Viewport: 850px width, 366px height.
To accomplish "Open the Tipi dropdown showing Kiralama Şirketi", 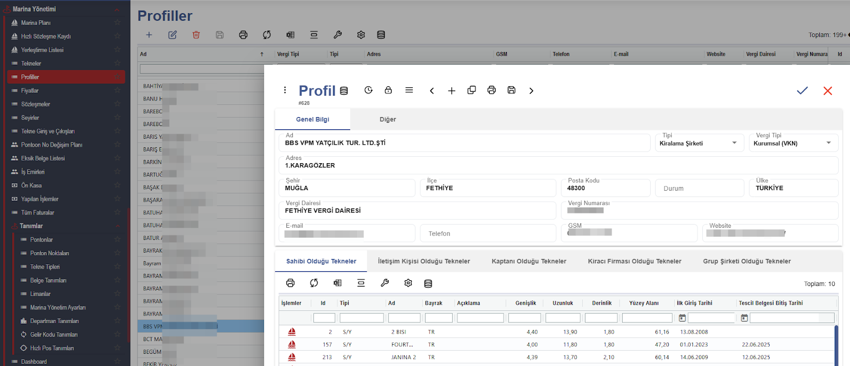I will point(698,143).
